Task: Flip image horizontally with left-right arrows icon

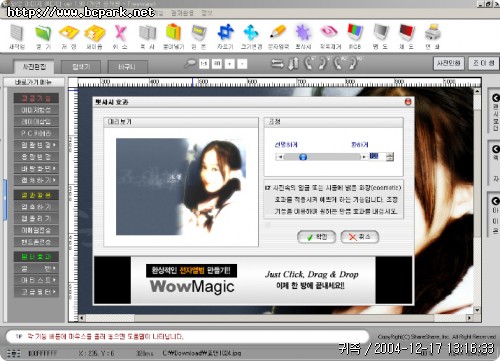Action: coord(277,63)
